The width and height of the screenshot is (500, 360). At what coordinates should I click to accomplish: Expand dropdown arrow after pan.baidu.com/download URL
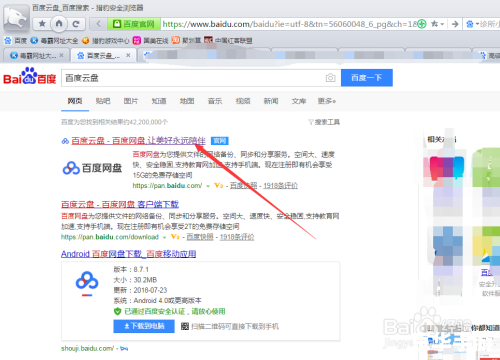(164, 237)
